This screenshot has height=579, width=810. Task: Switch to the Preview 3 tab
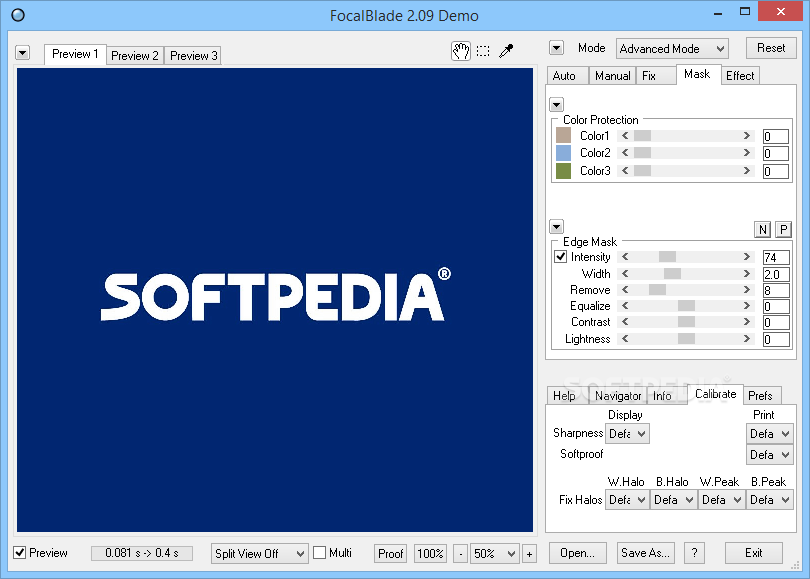194,55
